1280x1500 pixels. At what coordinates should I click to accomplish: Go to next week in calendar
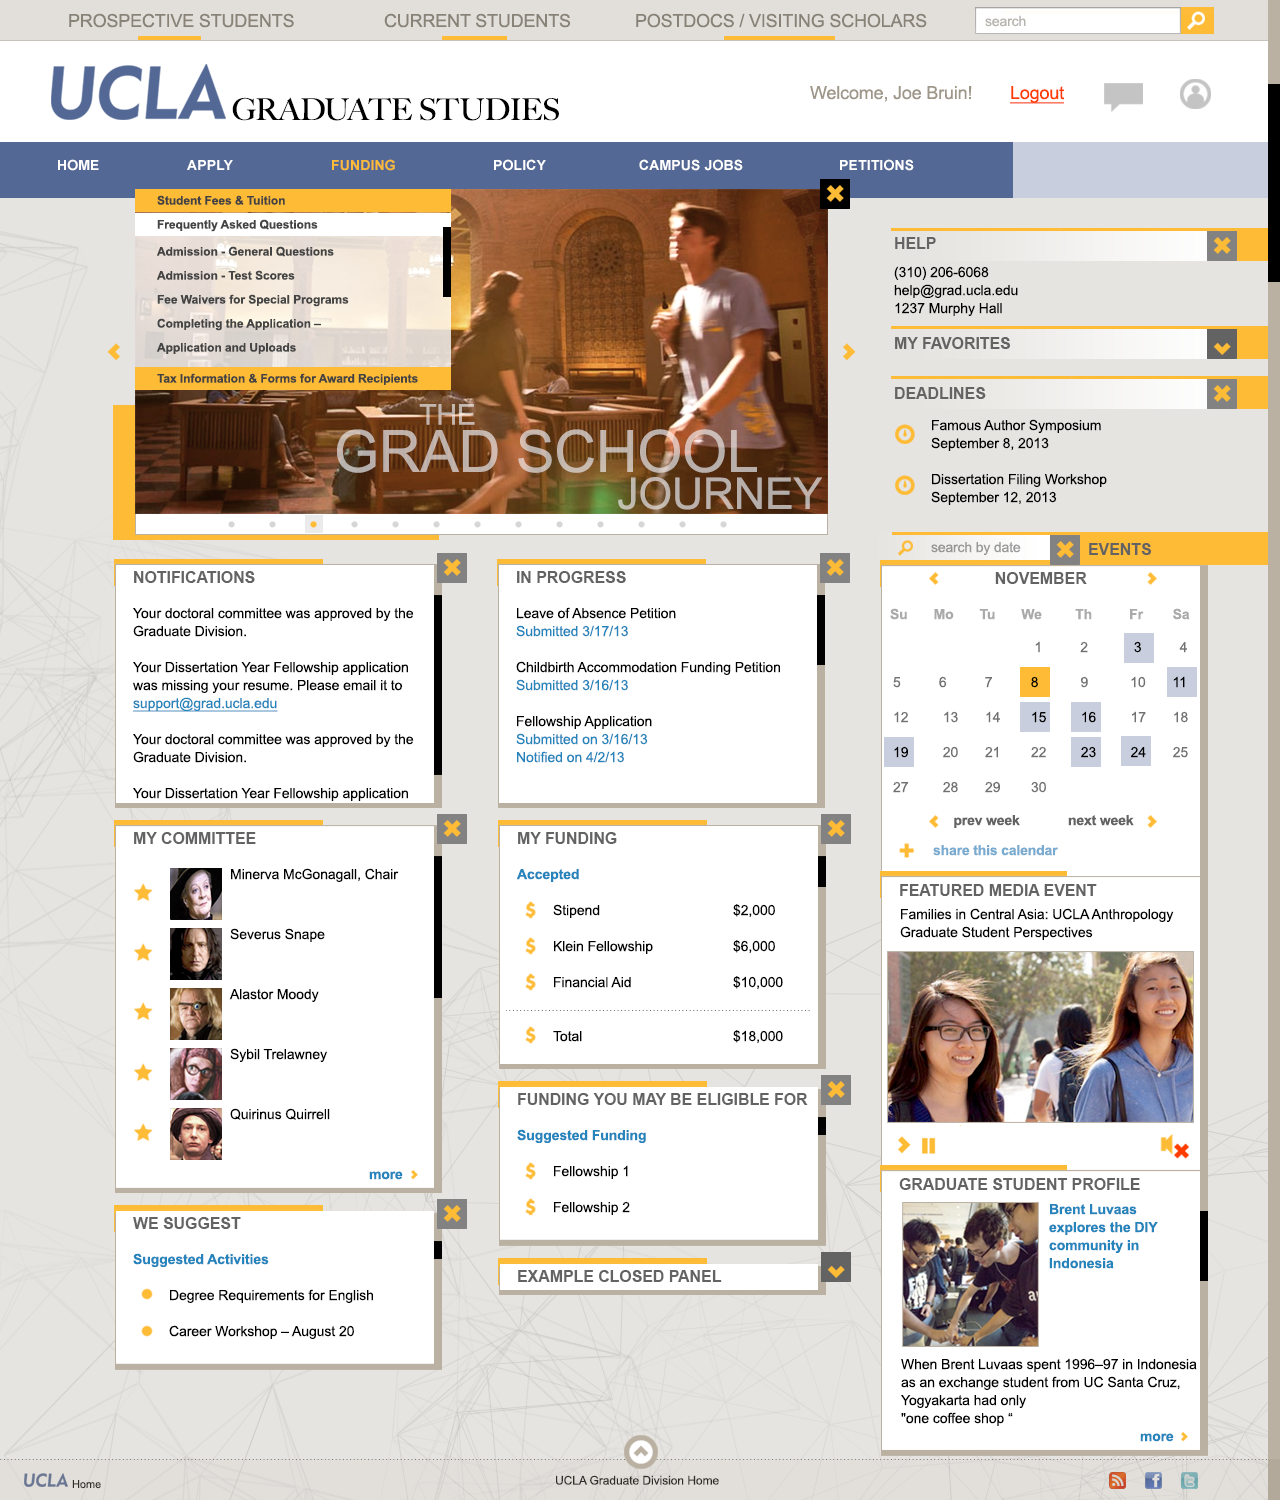1100,820
